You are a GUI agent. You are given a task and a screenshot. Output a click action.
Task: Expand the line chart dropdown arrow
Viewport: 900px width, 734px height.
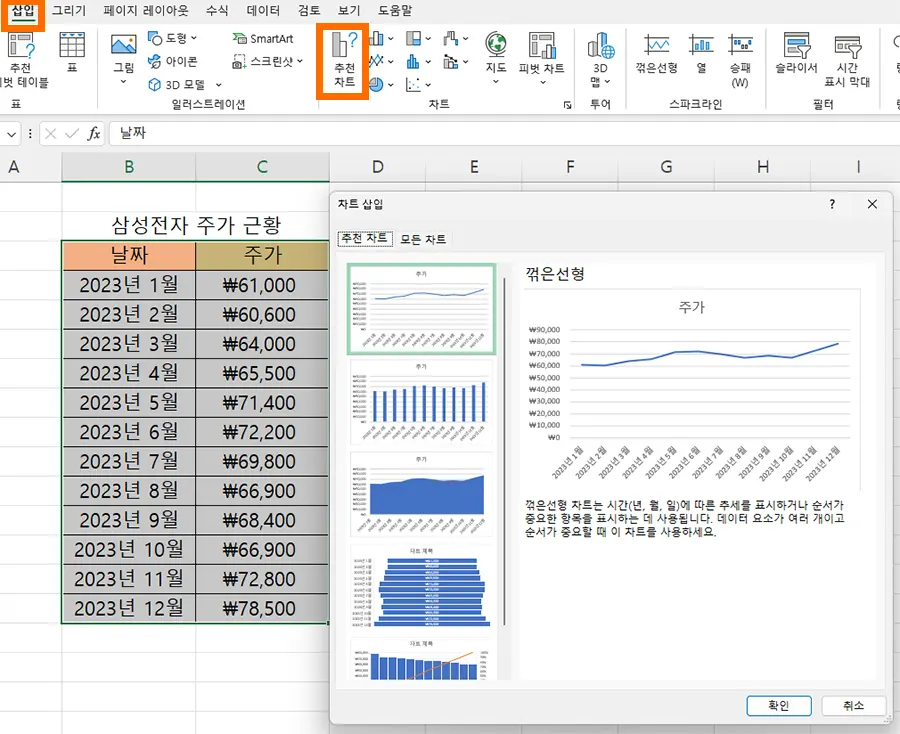pos(391,61)
